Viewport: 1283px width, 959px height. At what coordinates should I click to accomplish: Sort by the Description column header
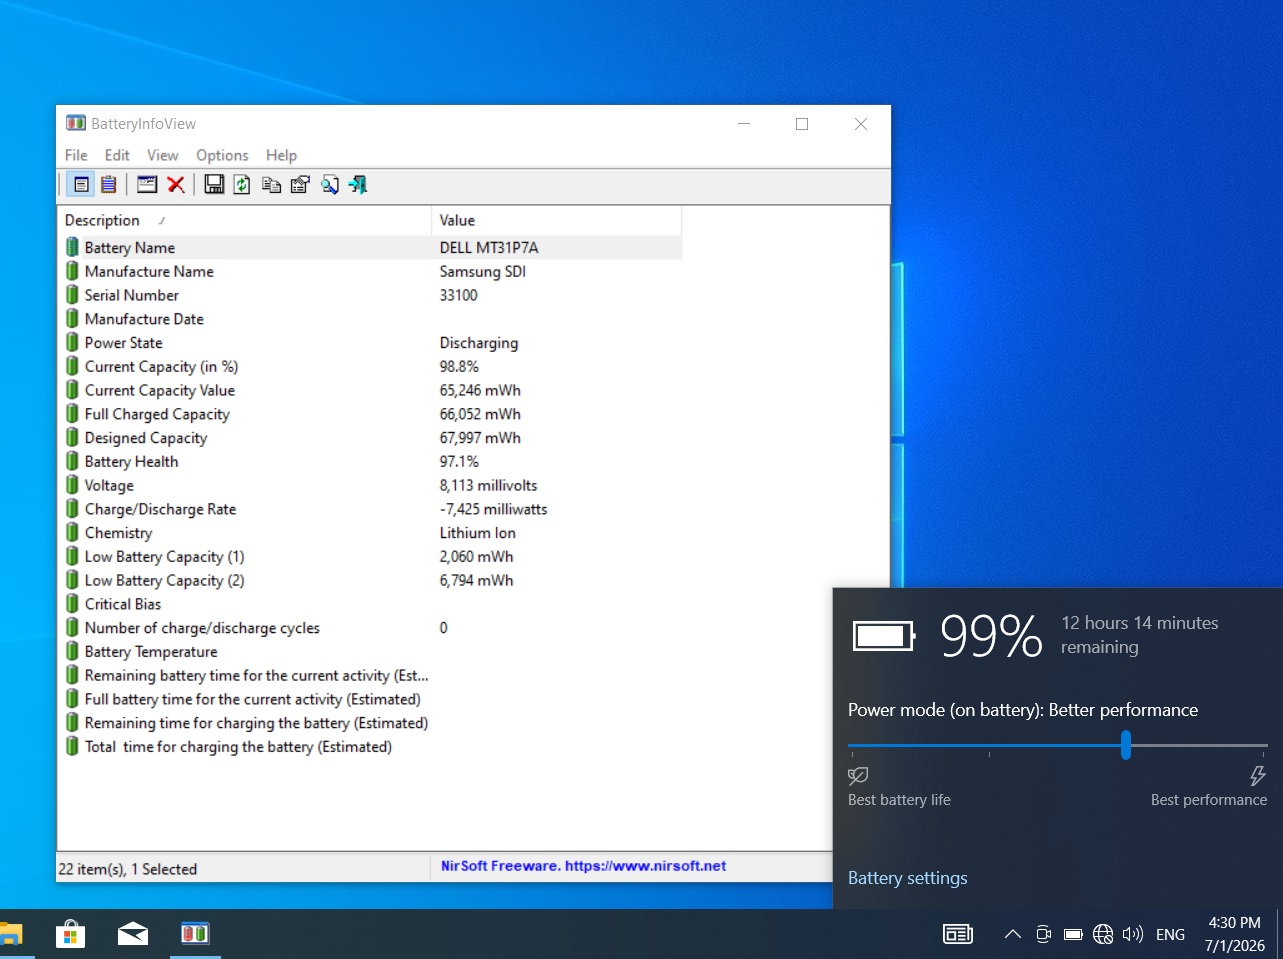[x=244, y=220]
